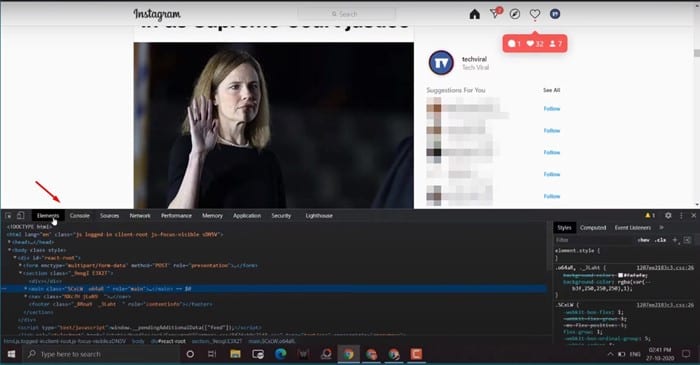Screen dimensions: 700x365
Task: Collapse the body element node
Action: pos(9,250)
